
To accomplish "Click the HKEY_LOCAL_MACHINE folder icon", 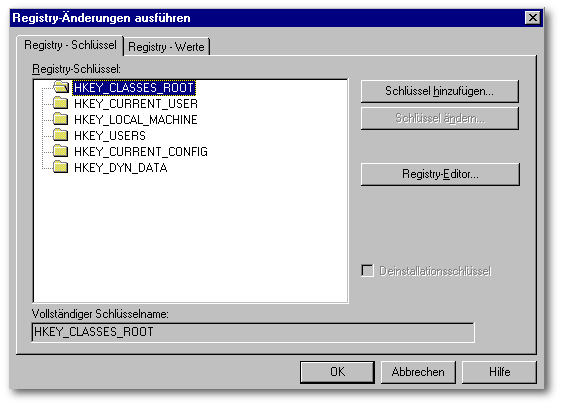I will point(61,119).
